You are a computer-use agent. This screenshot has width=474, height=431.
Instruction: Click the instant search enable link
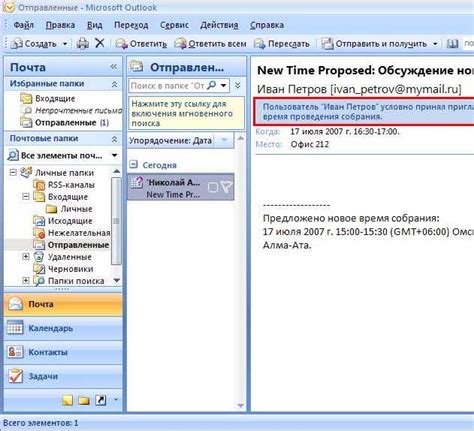pos(186,113)
